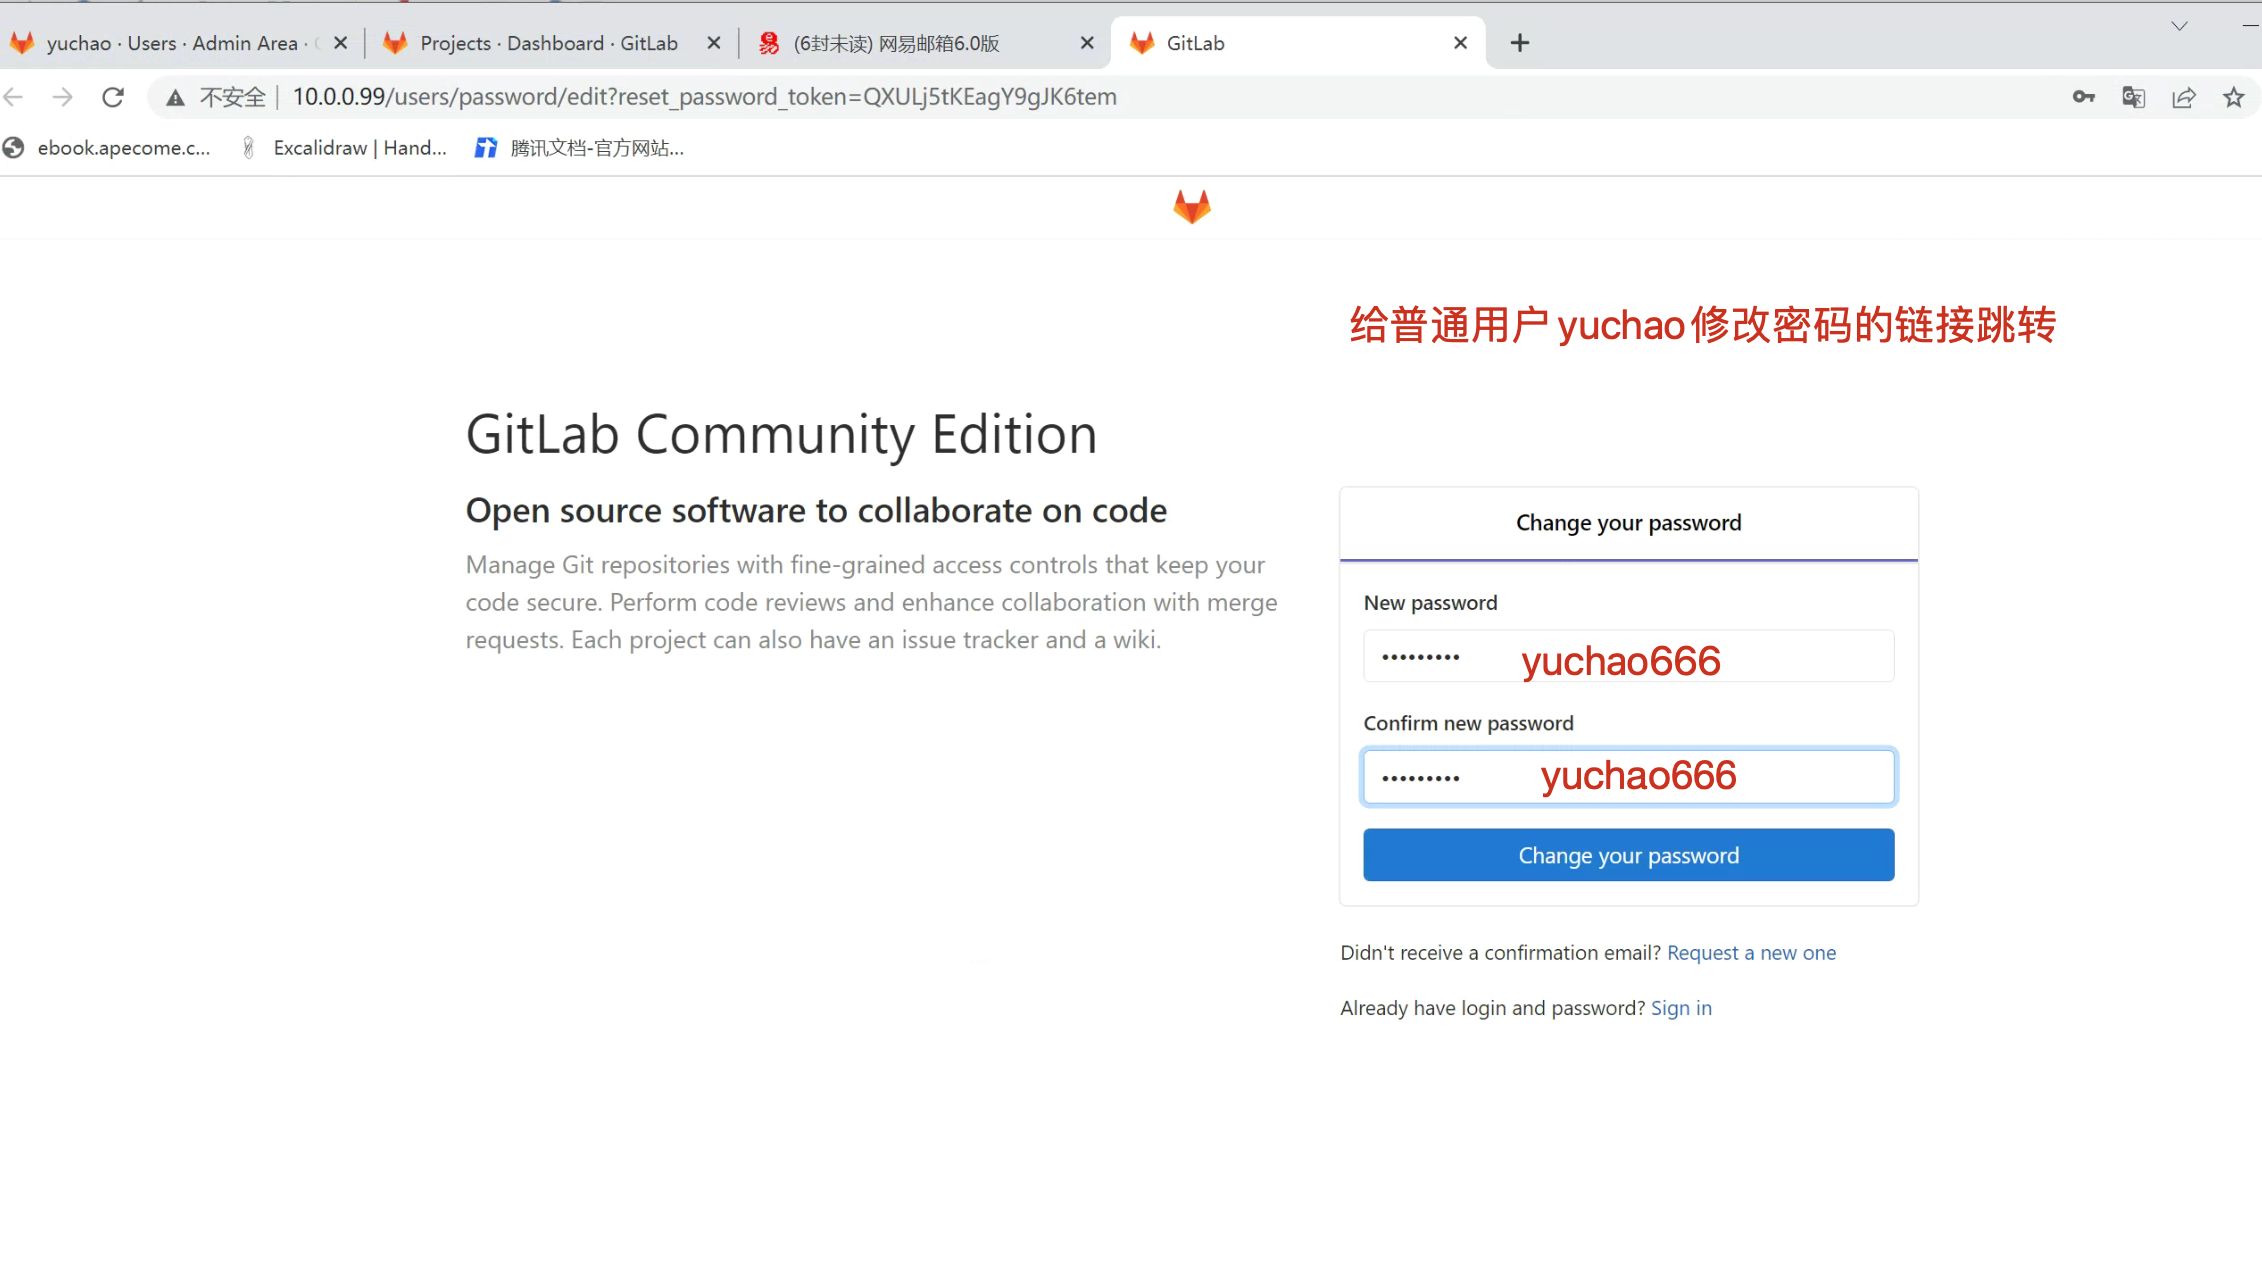Image resolution: width=2262 pixels, height=1264 pixels.
Task: Go back with the back arrow
Action: pyautogui.click(x=14, y=97)
